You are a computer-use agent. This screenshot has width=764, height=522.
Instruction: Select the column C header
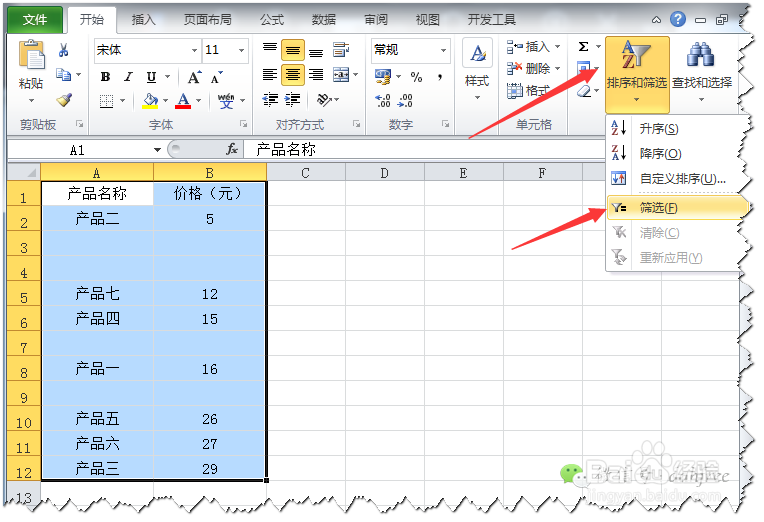[x=306, y=173]
